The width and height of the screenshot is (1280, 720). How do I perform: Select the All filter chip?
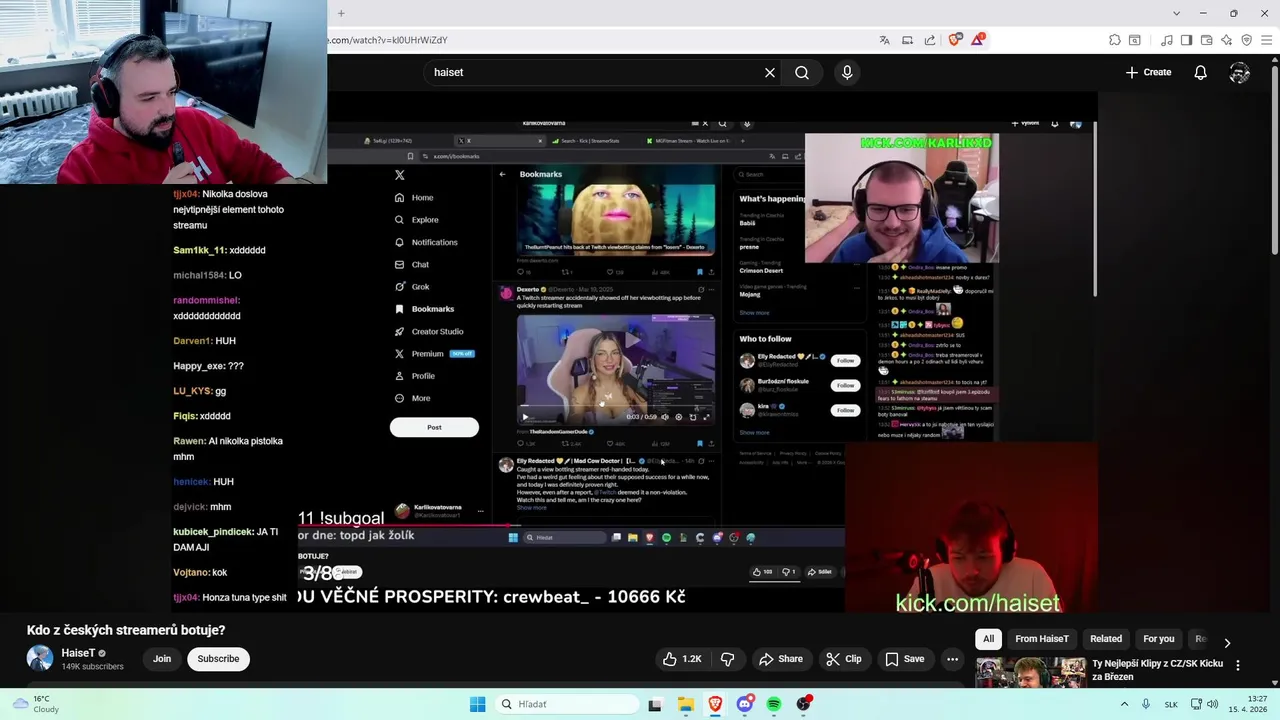pyautogui.click(x=988, y=639)
